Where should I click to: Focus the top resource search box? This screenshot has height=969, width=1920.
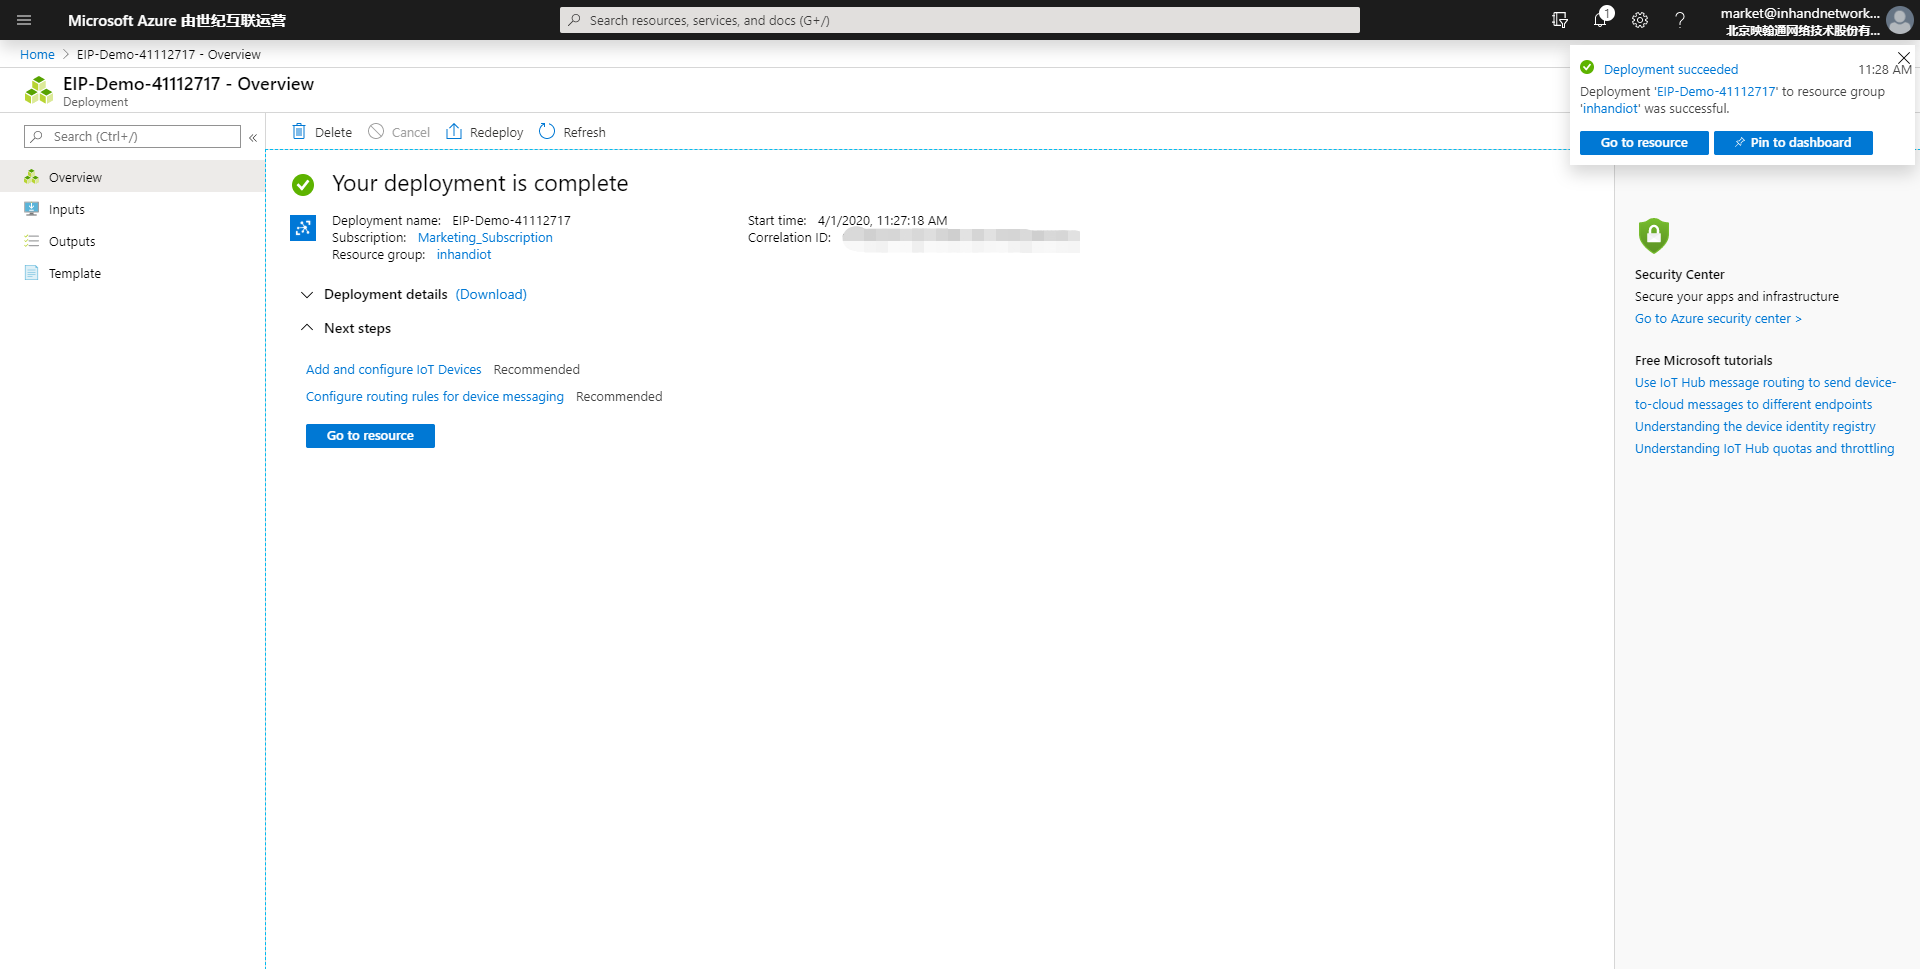(x=960, y=20)
